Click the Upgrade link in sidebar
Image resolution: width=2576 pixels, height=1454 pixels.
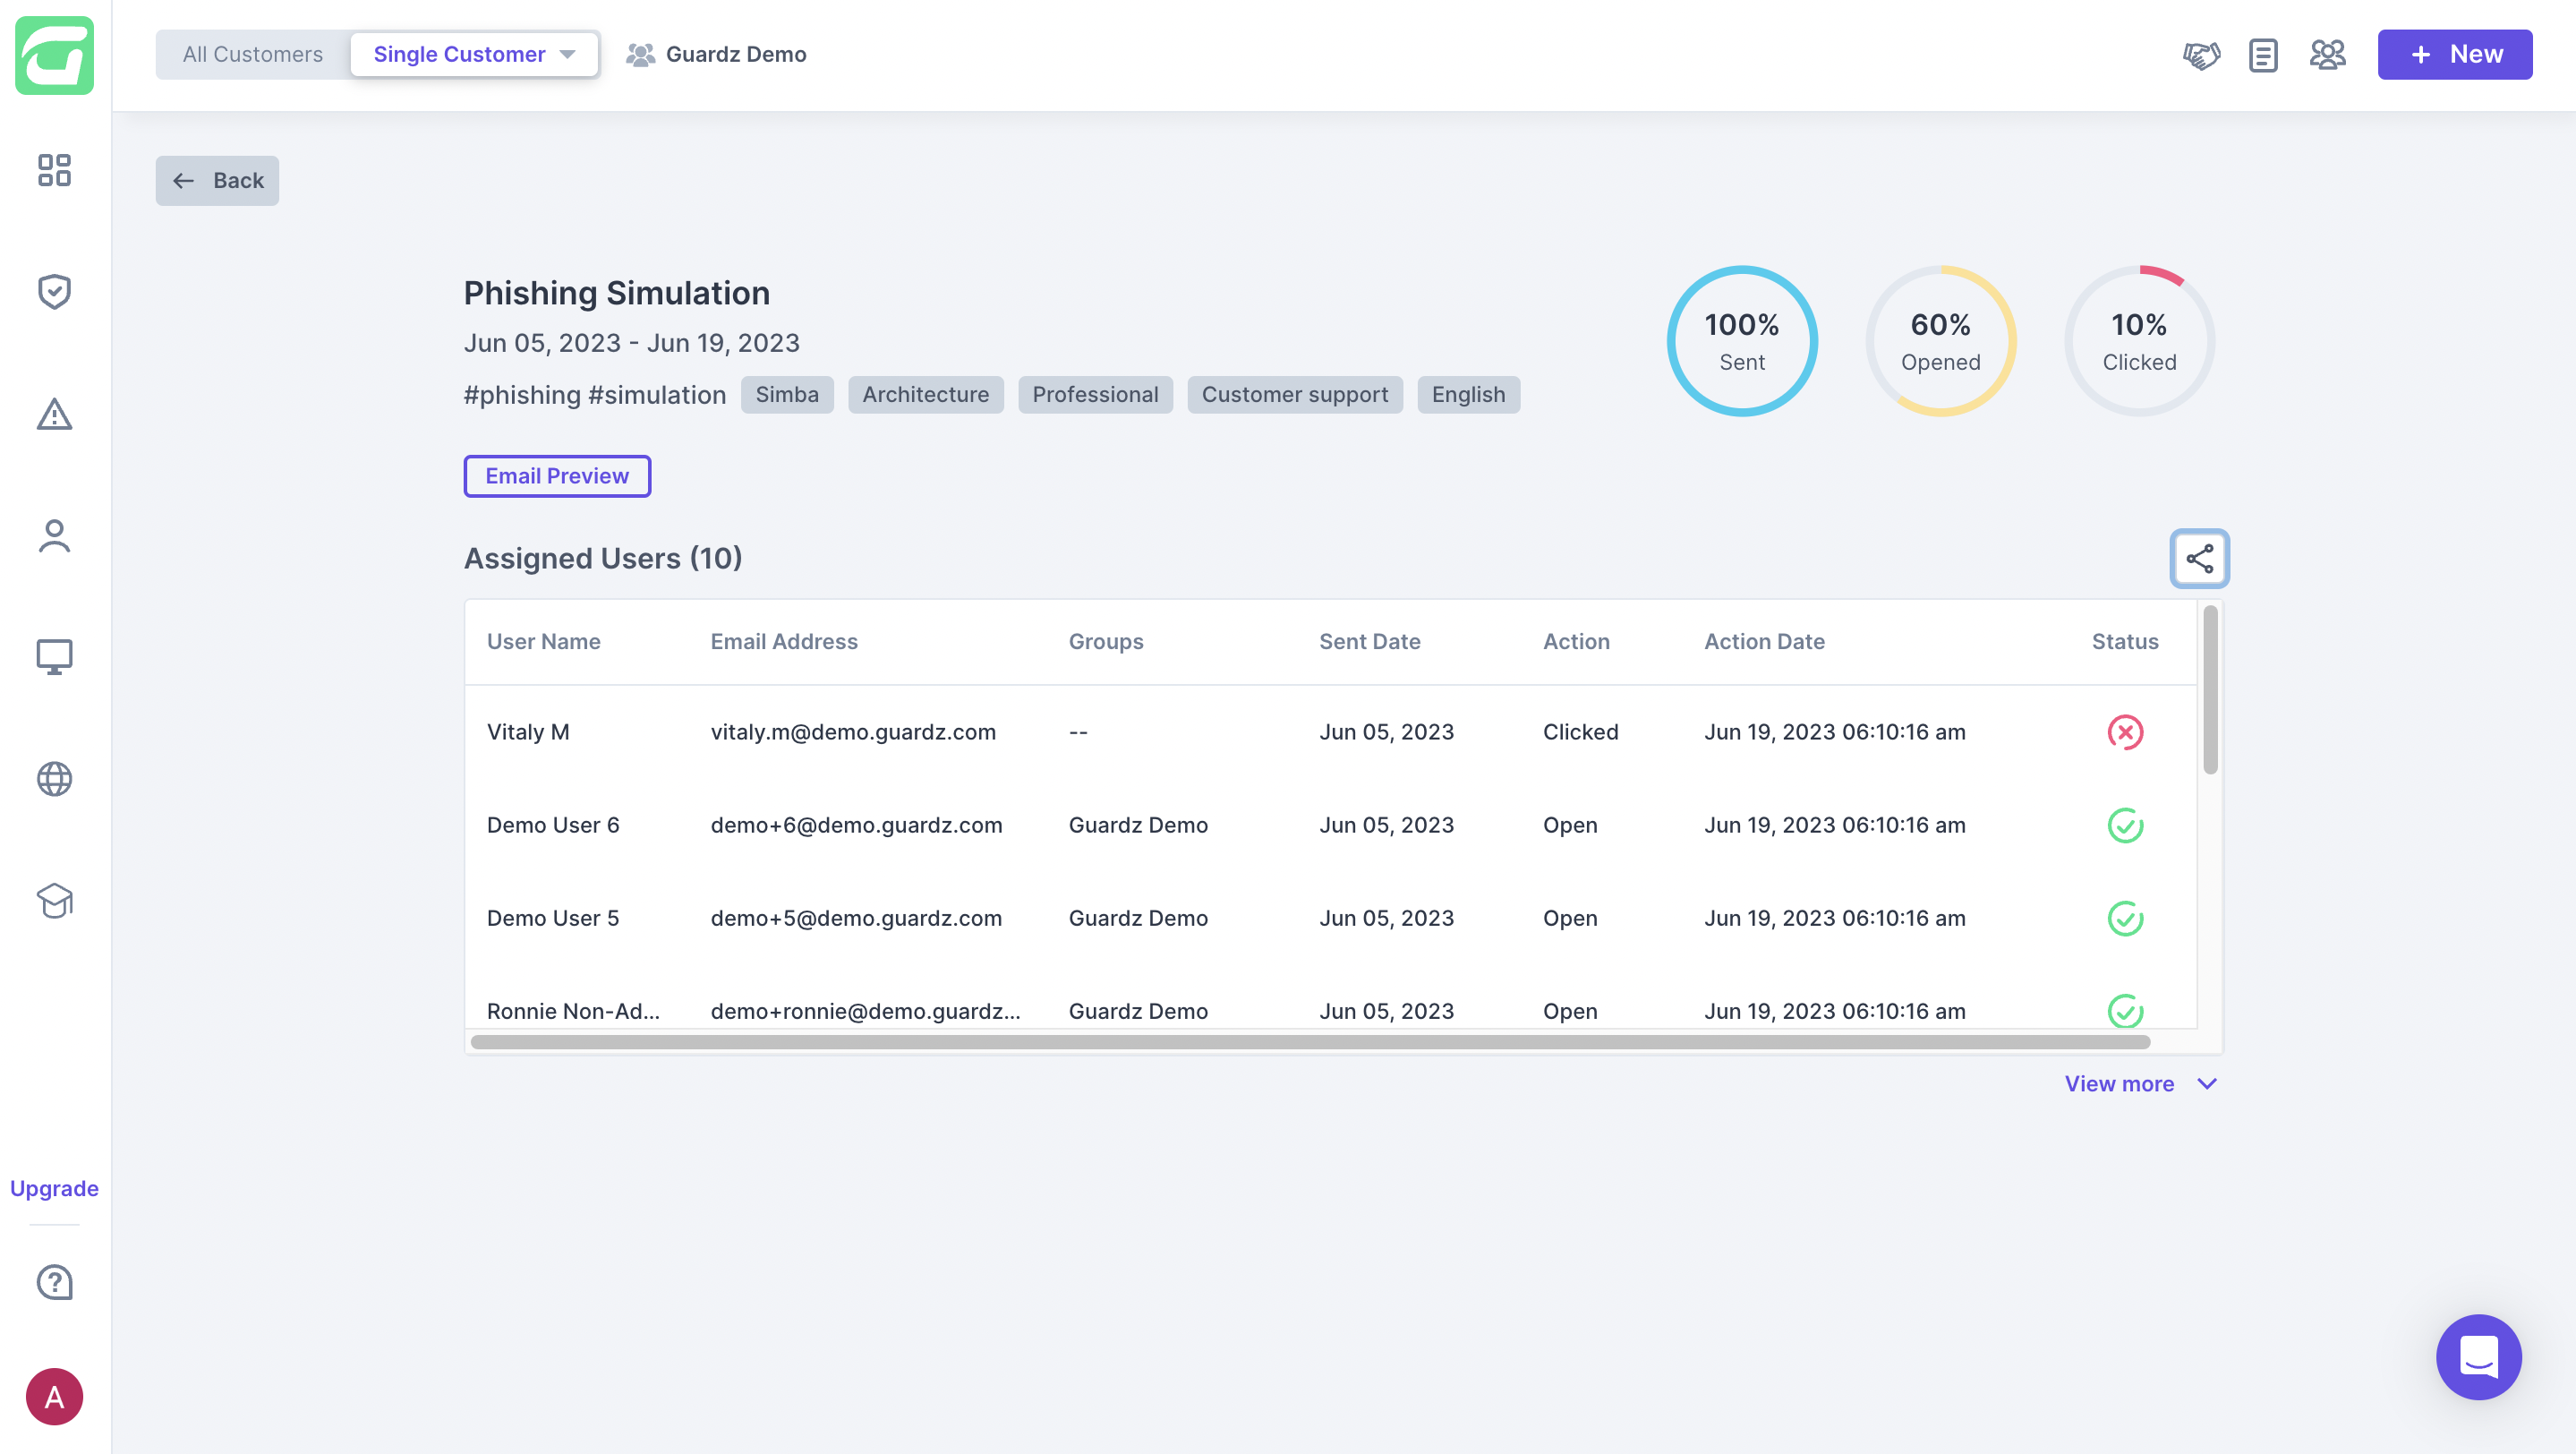point(54,1188)
